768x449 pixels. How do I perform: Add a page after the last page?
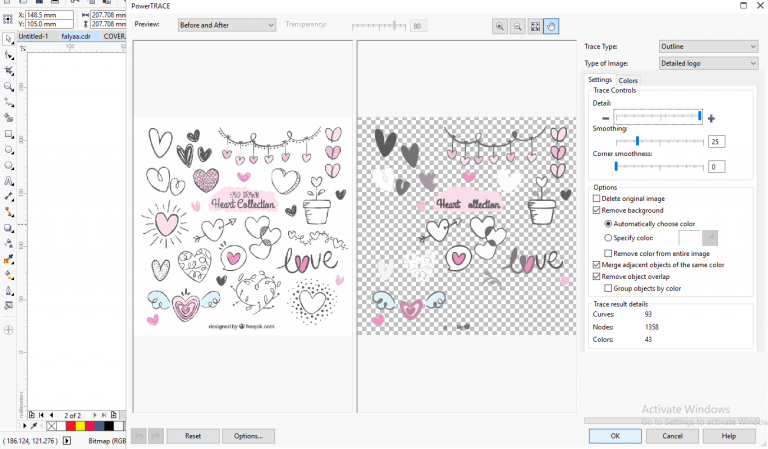(114, 415)
